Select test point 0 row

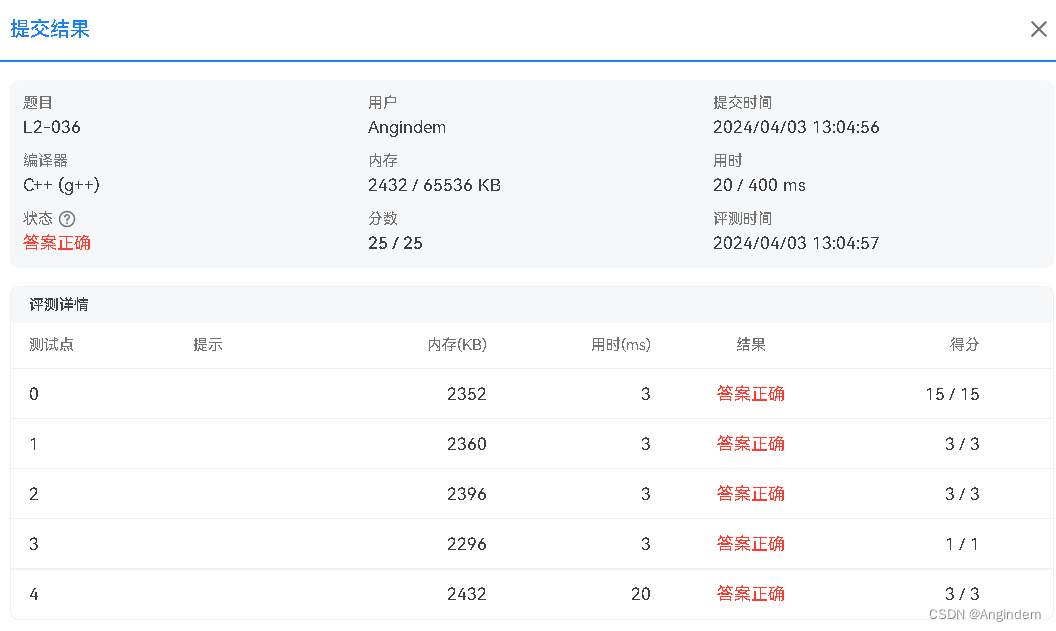[532, 394]
